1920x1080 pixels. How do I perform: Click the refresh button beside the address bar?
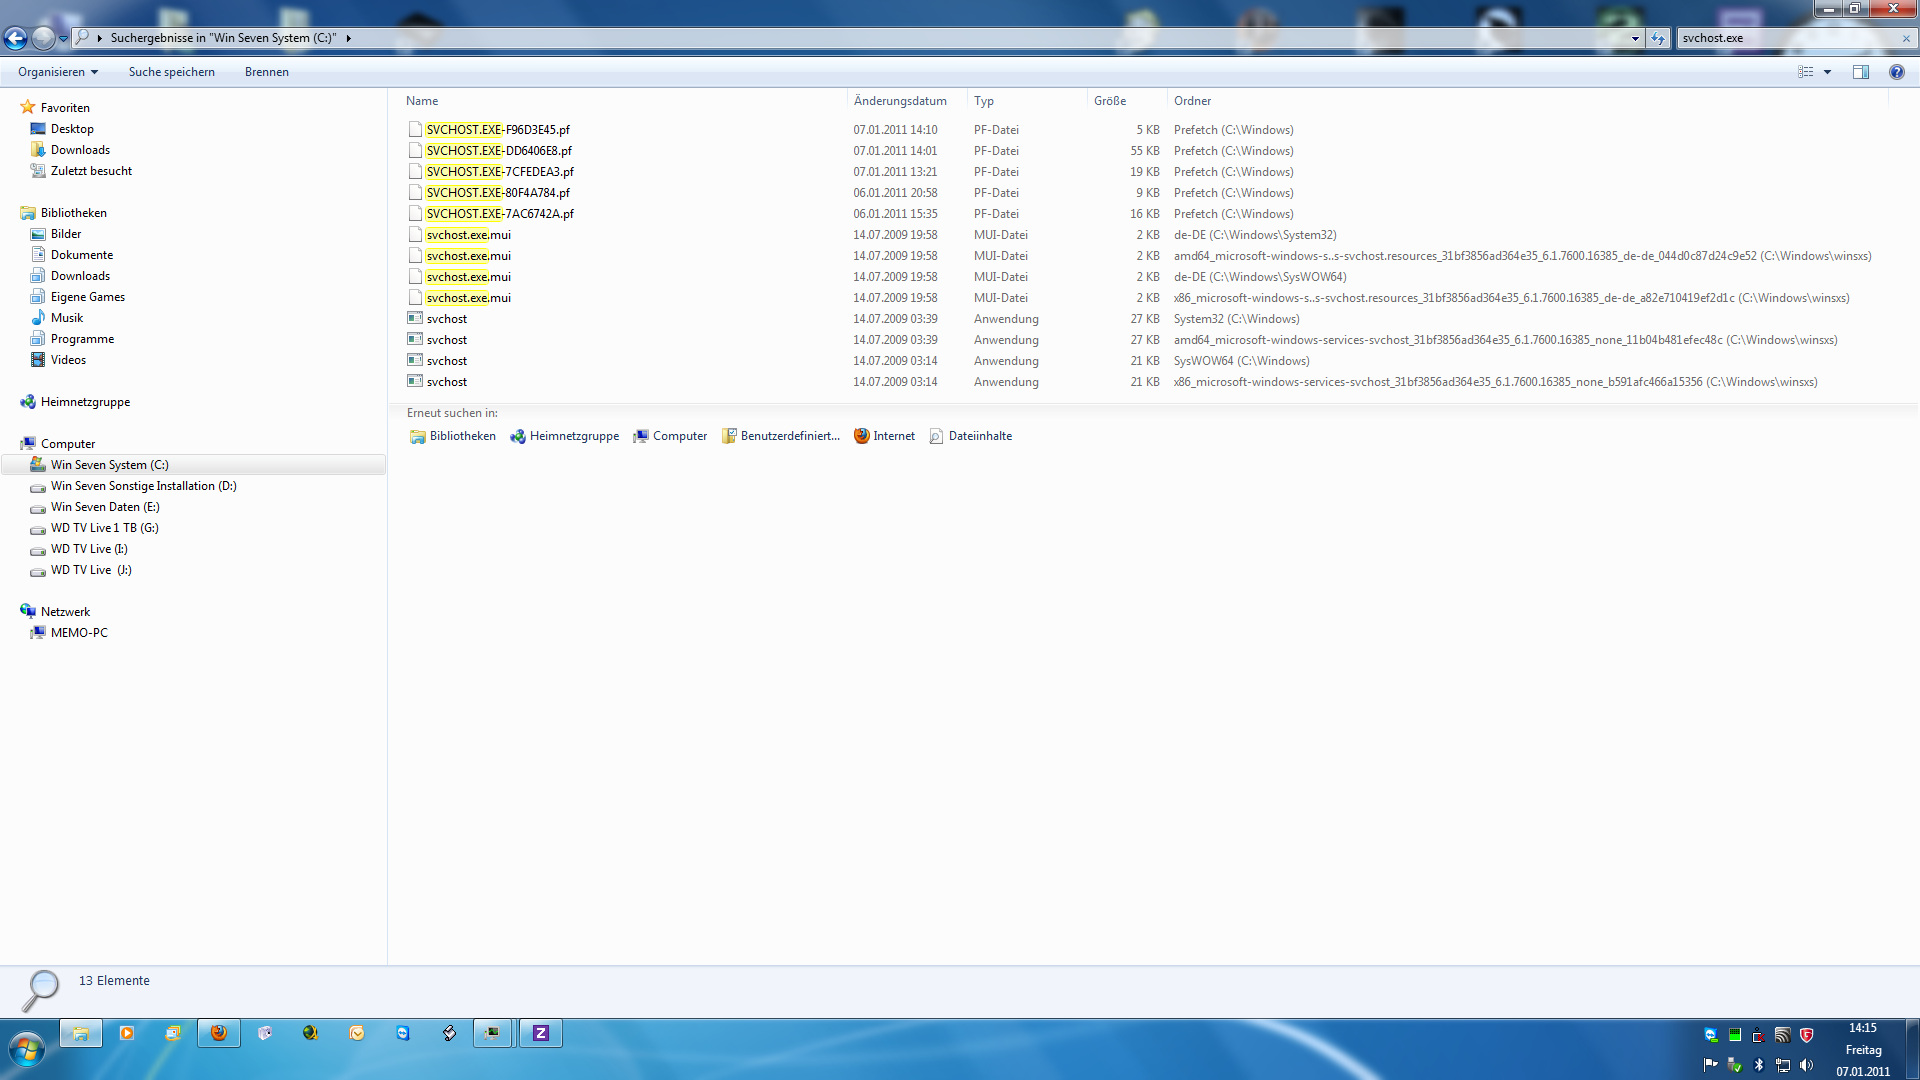point(1659,38)
